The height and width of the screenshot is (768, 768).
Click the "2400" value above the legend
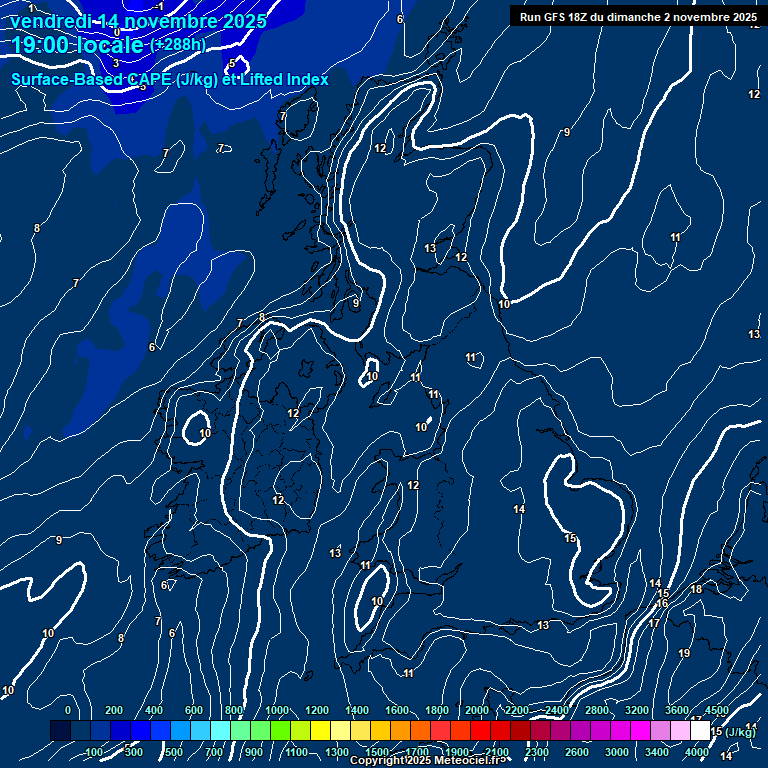556,710
